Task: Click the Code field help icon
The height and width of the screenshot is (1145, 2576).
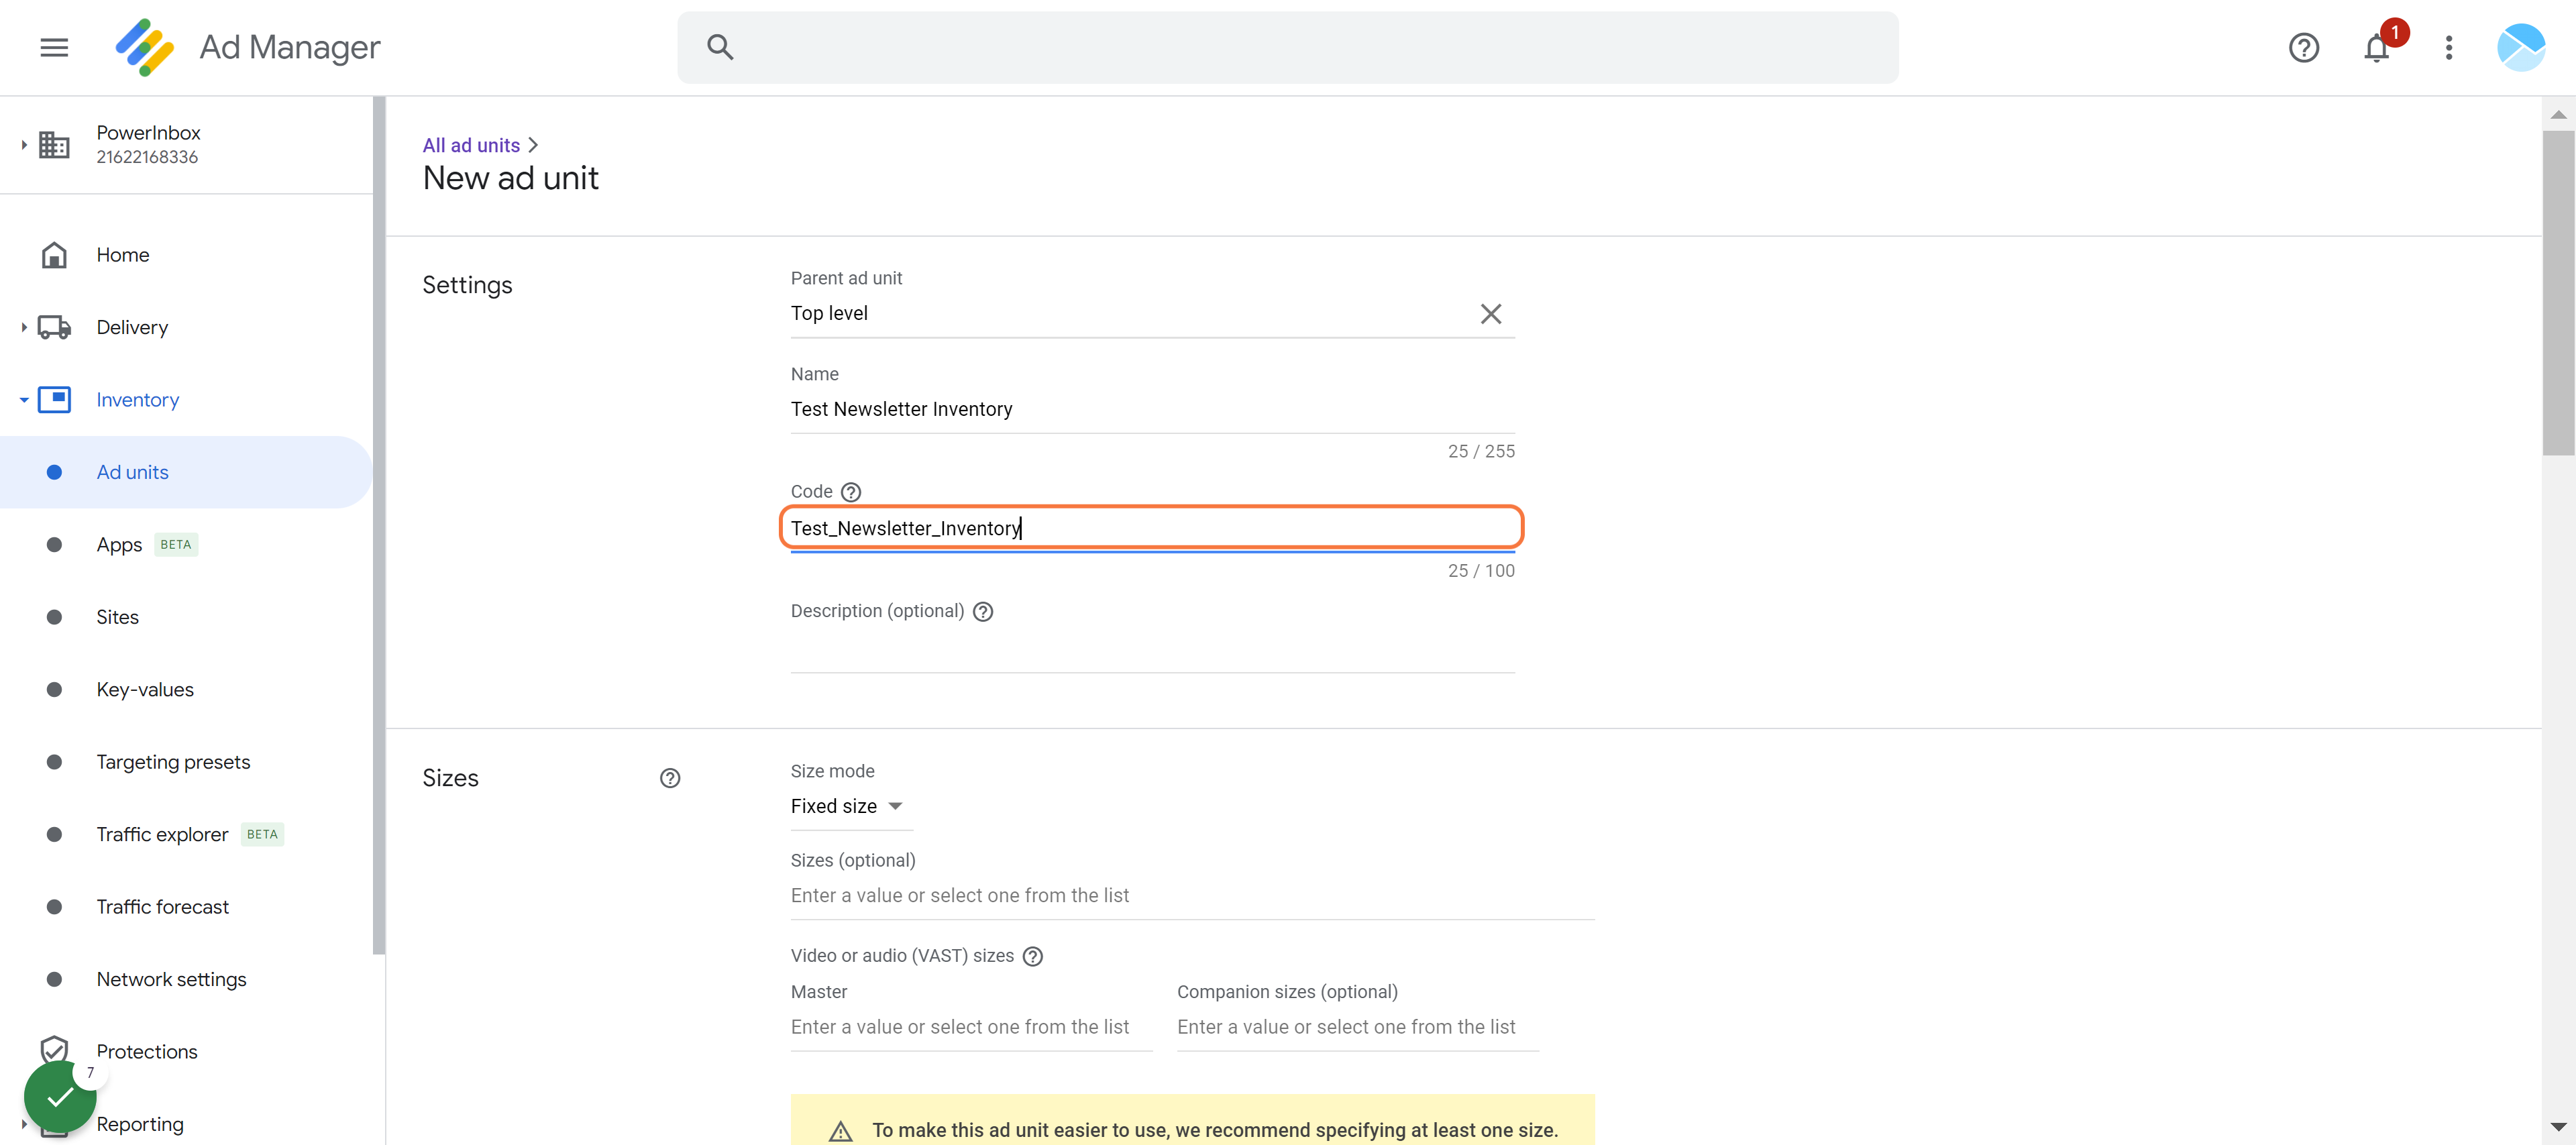Action: click(851, 492)
